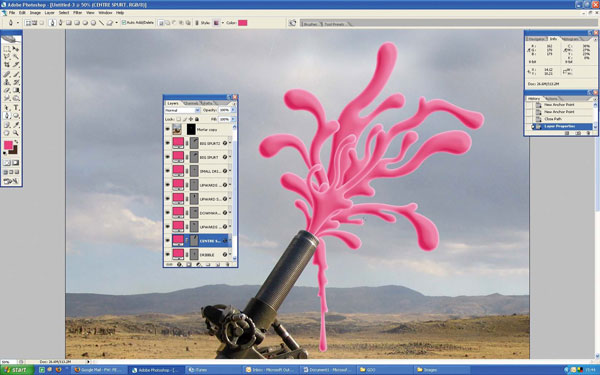Click the Delete layer trash icon
600x375 pixels.
coord(228,264)
